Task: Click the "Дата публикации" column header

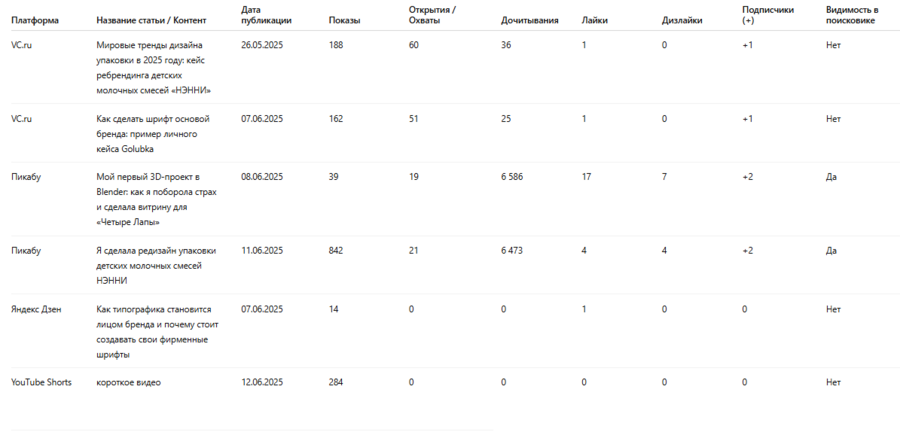Action: (262, 15)
